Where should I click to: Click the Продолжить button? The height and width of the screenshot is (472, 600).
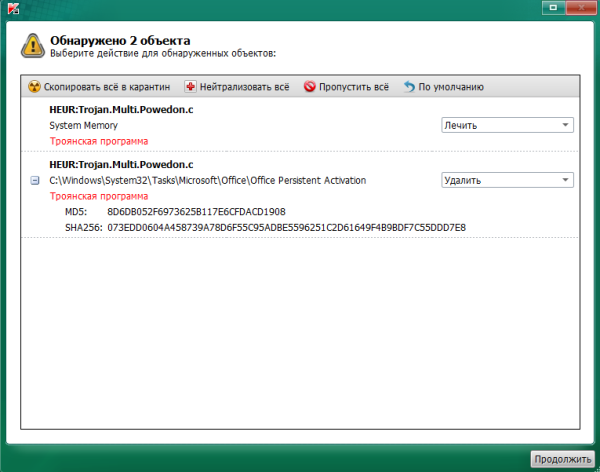point(562,459)
